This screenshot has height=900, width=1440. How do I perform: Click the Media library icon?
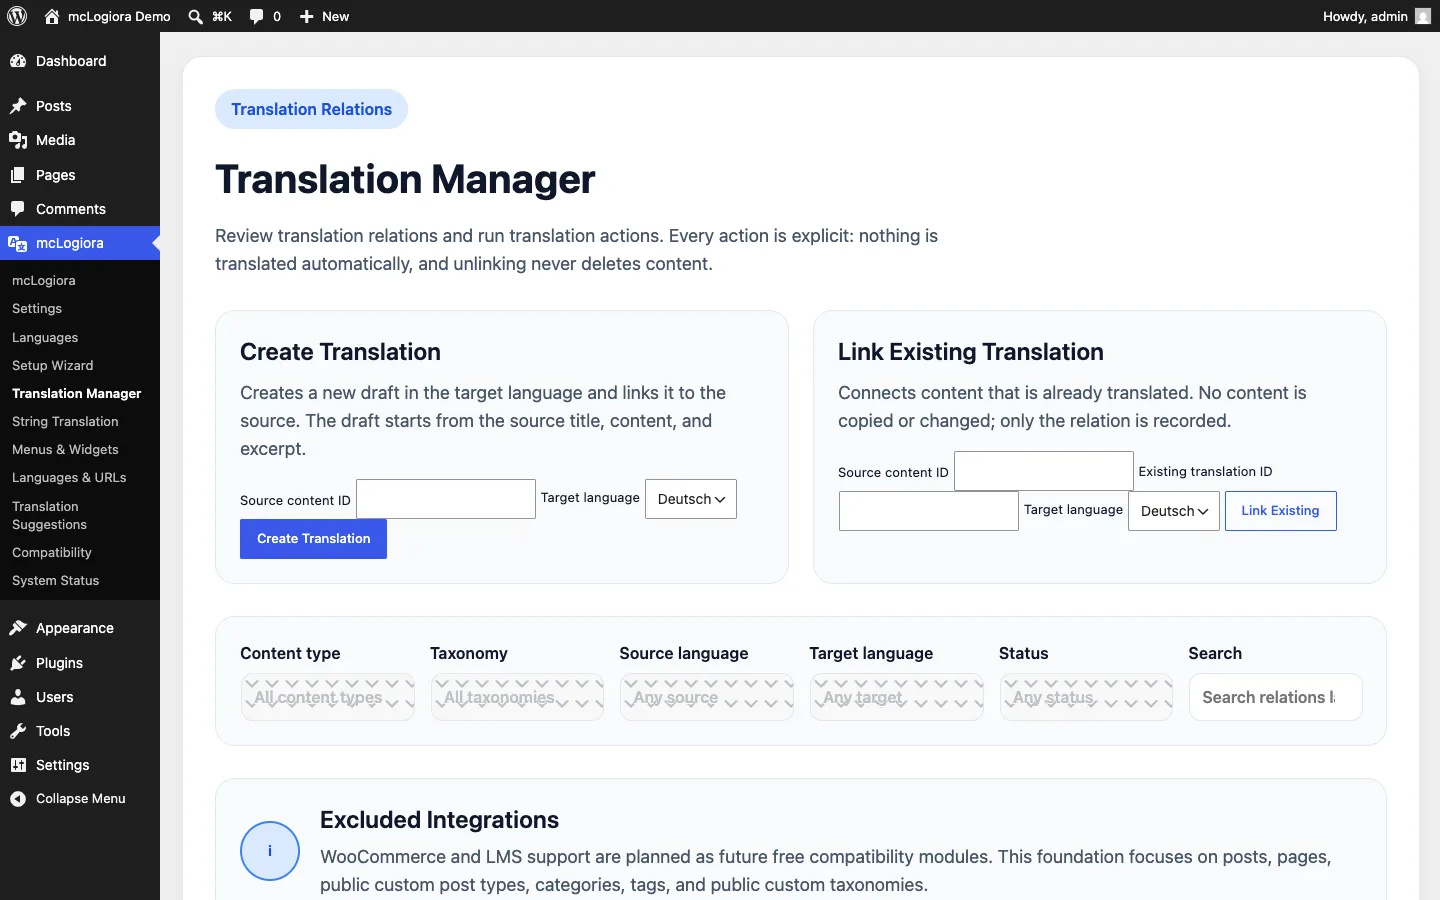[18, 140]
